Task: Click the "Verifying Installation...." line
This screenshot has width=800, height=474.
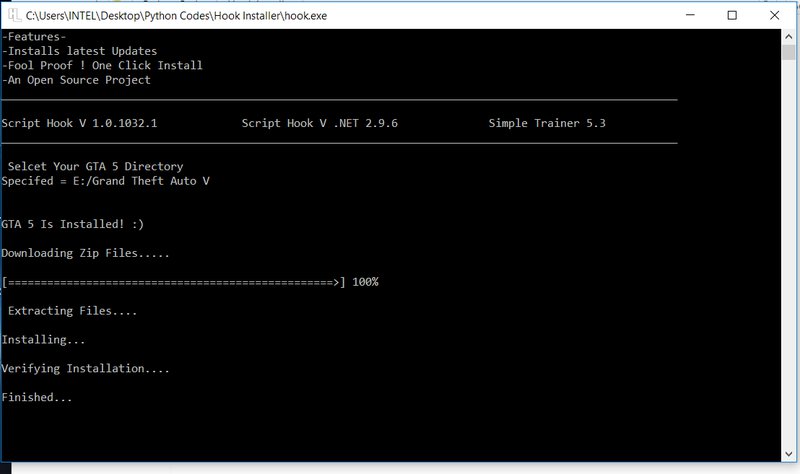Action: (86, 369)
